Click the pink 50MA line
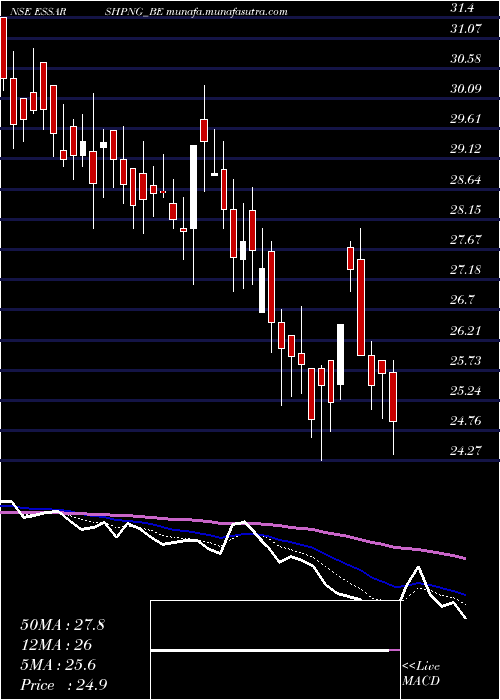500x700 pixels. (x=232, y=522)
